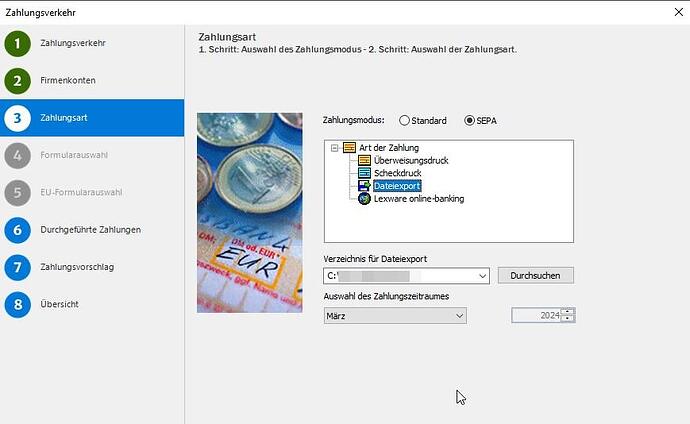The height and width of the screenshot is (424, 690).
Task: Close the Zahlungsverkehr dialog window
Action: (669, 12)
